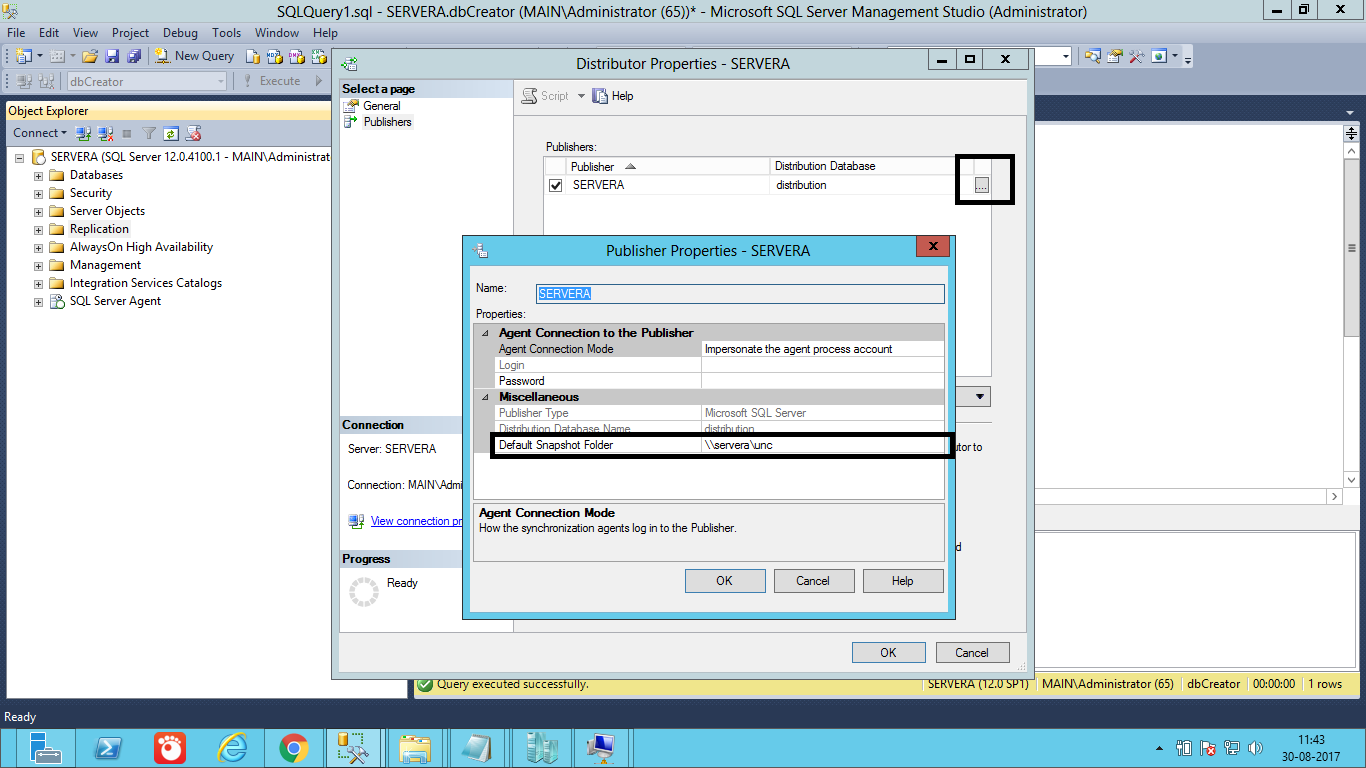Click OK in Publisher Properties dialog
The width and height of the screenshot is (1366, 768).
tap(724, 580)
